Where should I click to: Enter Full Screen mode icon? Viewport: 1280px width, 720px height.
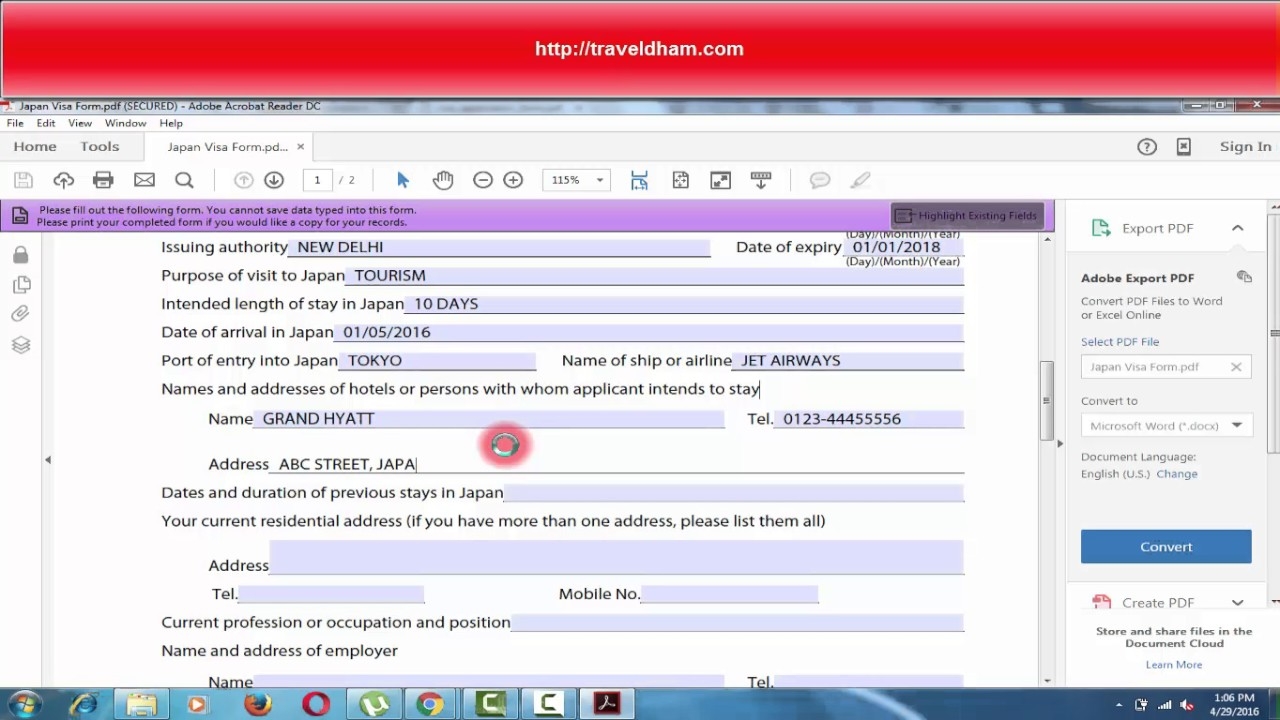click(x=720, y=180)
